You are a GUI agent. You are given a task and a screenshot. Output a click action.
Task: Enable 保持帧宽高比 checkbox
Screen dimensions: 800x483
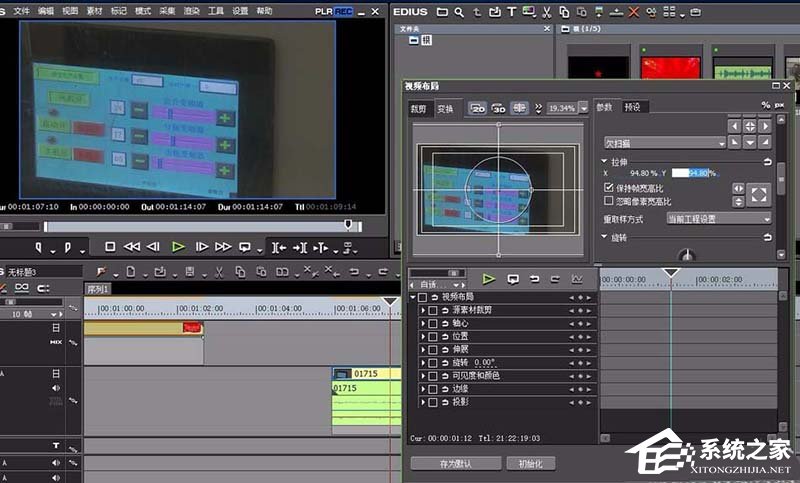point(610,187)
